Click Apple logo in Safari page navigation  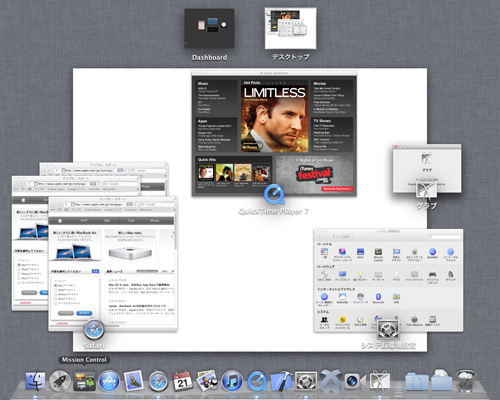60,221
